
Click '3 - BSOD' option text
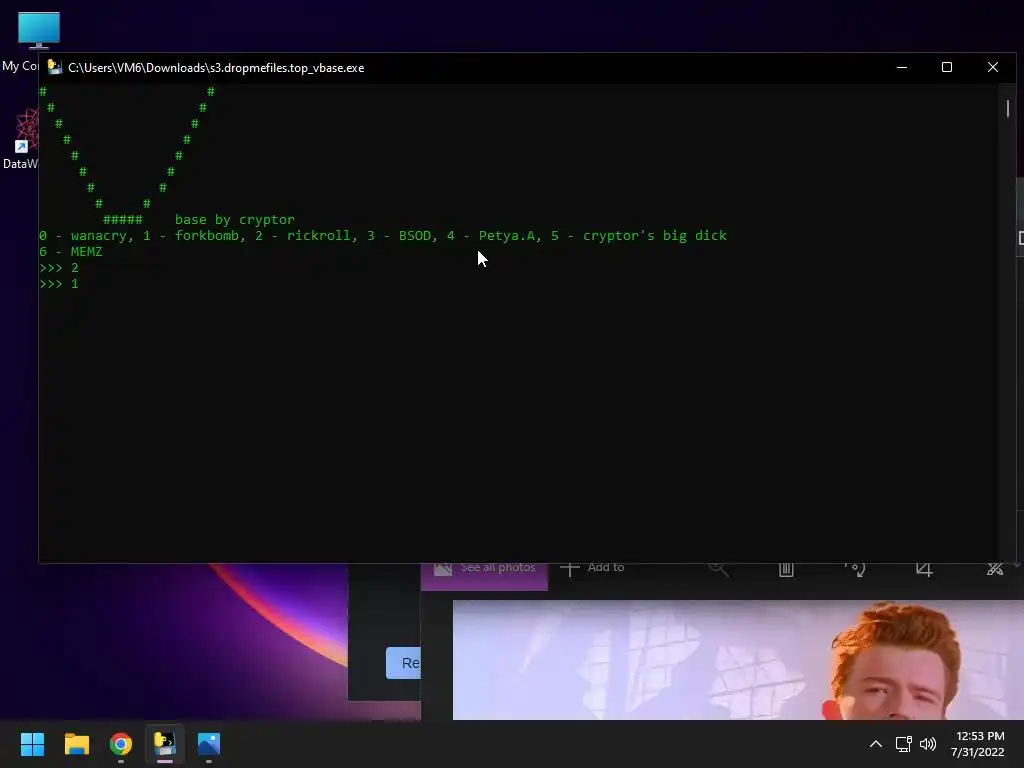pos(398,236)
